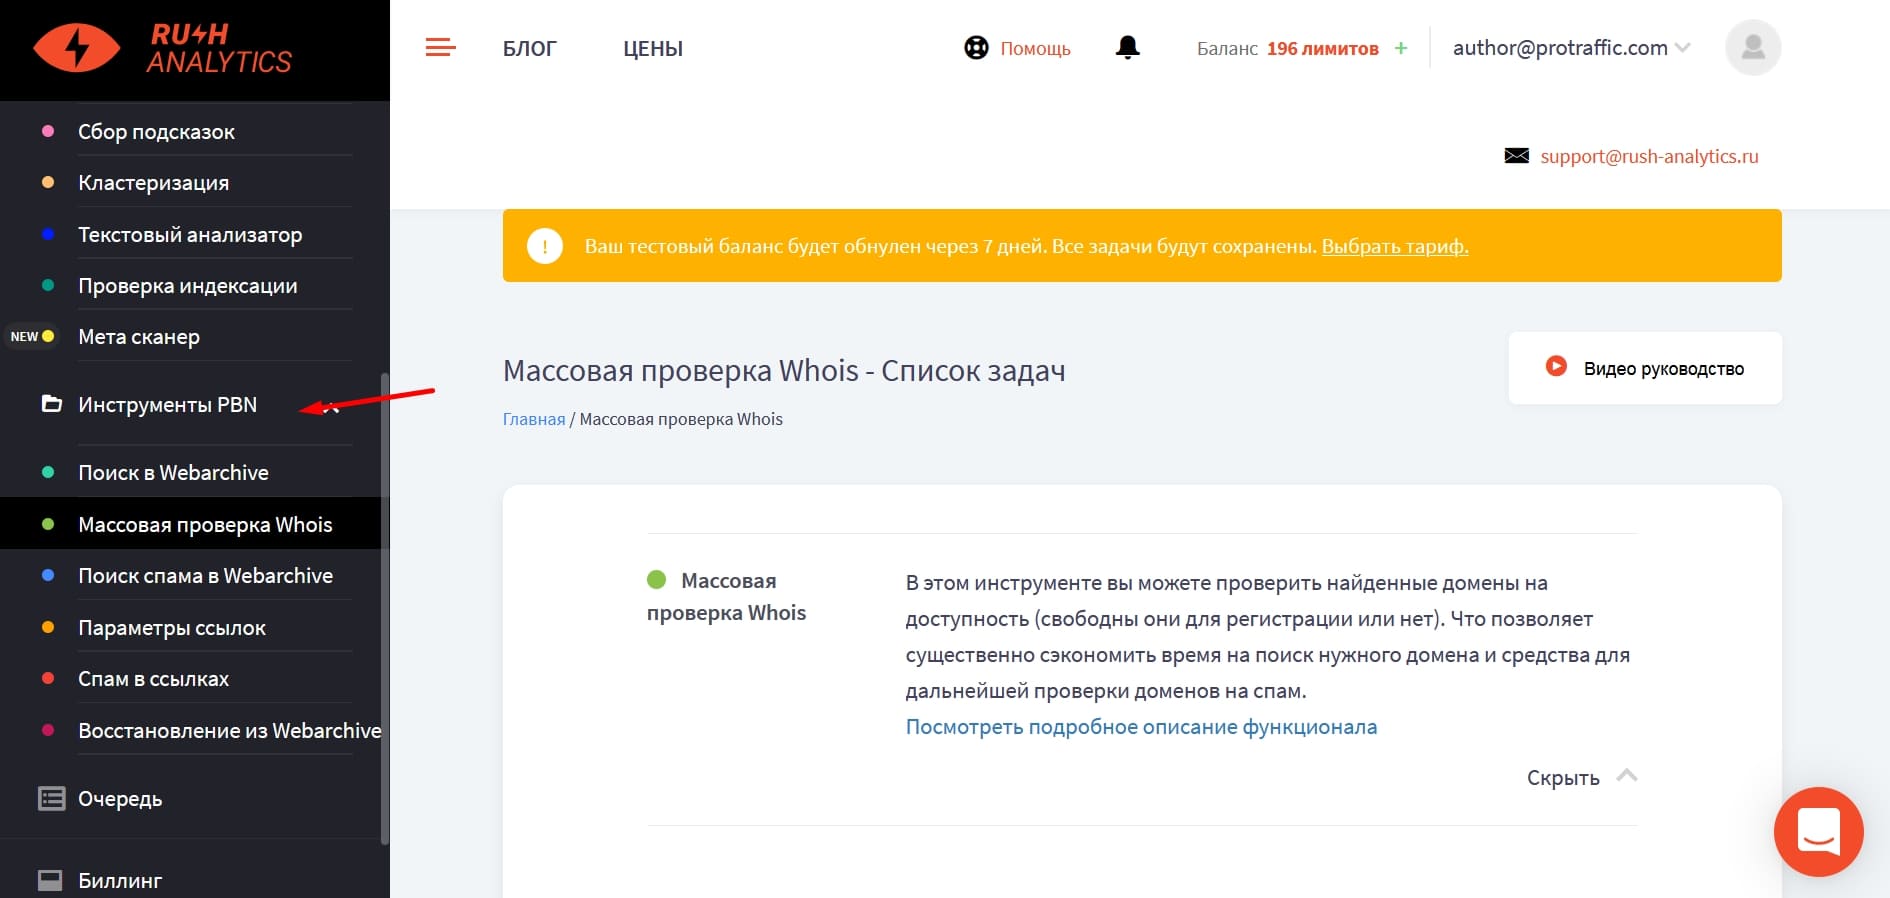Toggle the hamburger menu icon

(x=440, y=47)
